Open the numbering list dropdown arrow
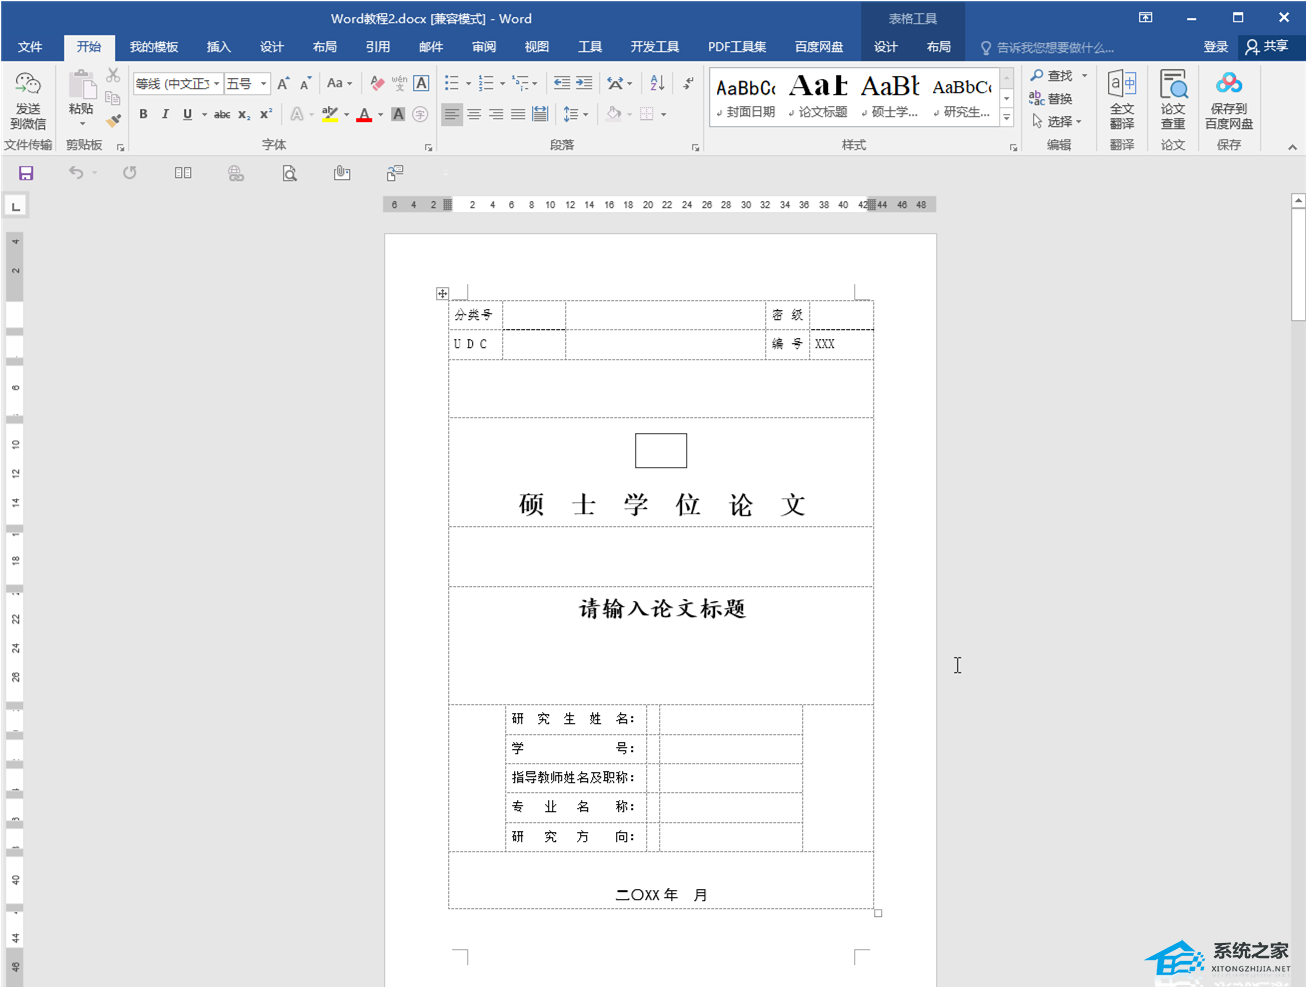This screenshot has height=987, width=1306. point(502,84)
